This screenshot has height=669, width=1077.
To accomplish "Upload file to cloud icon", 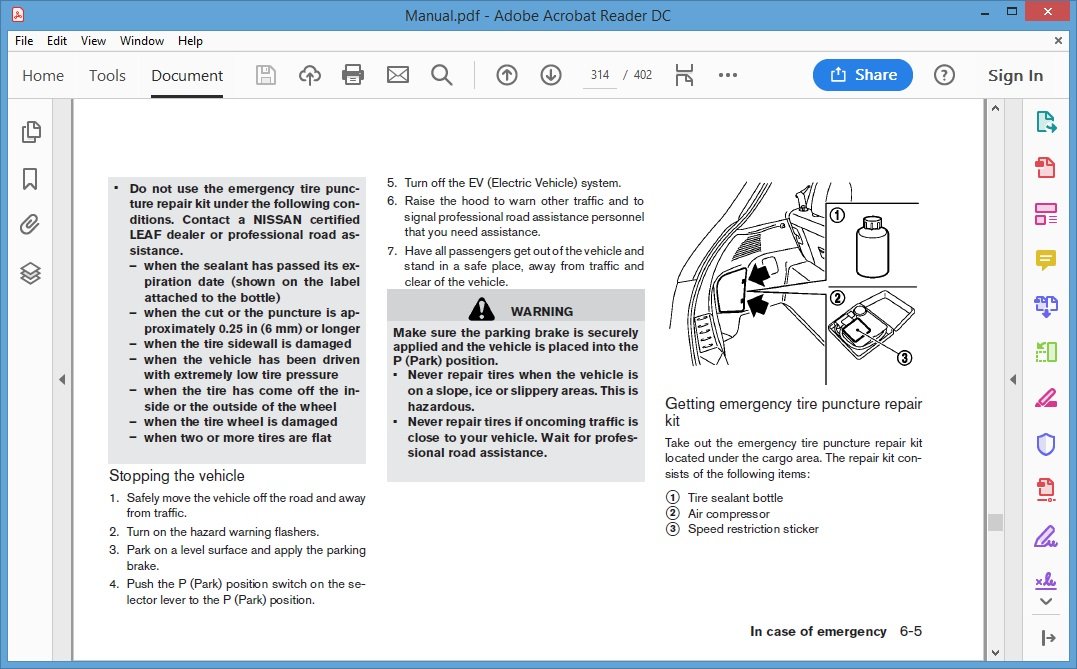I will tap(310, 75).
